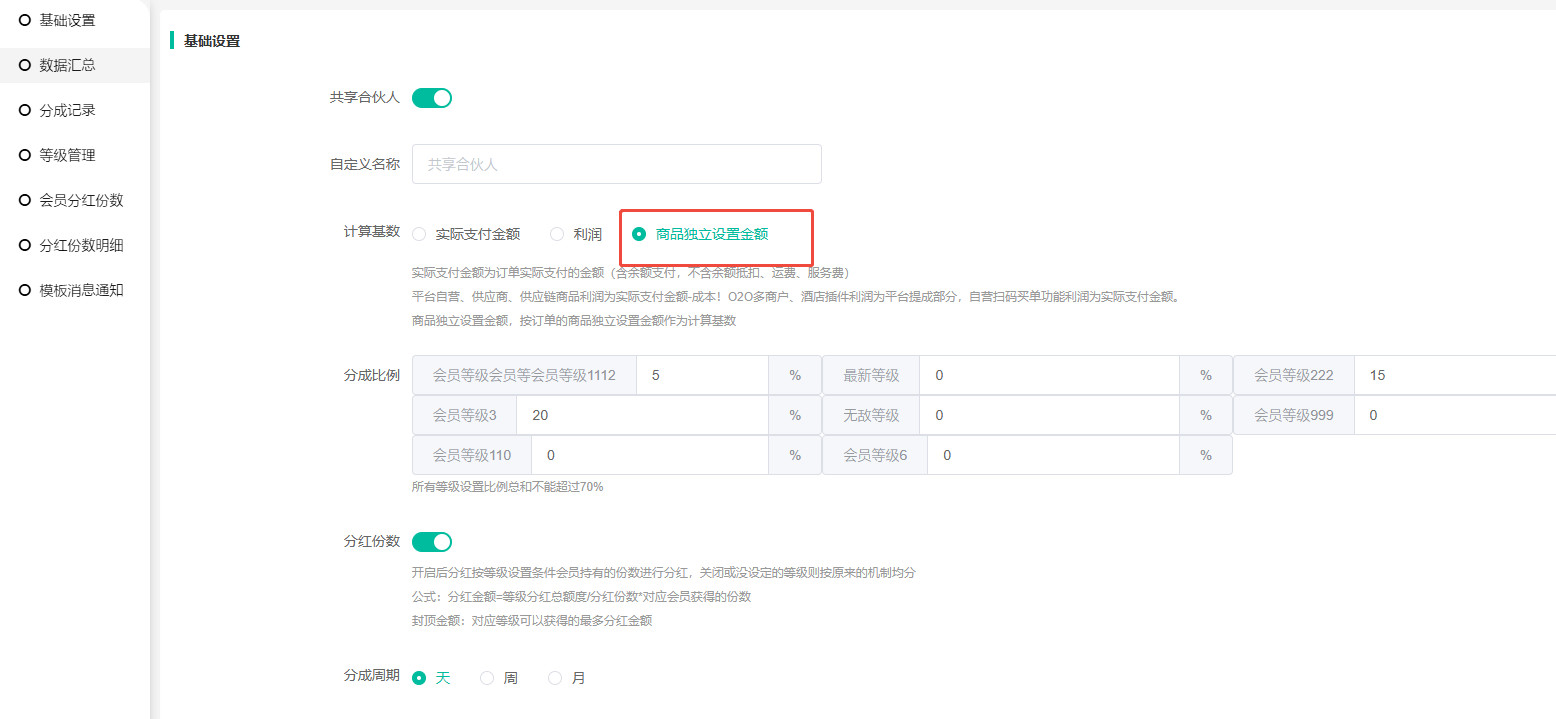1556x719 pixels.
Task: Click the 自定义名称 text field
Action: [616, 164]
